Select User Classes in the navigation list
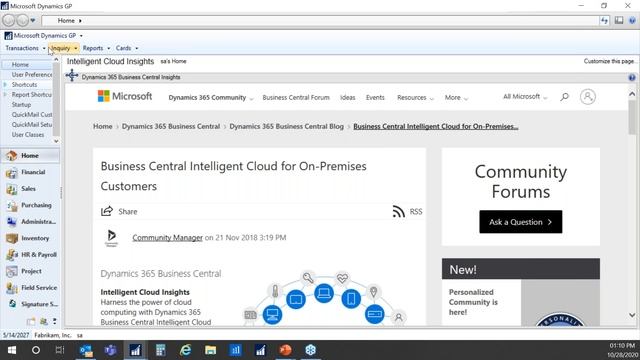 [x=28, y=135]
